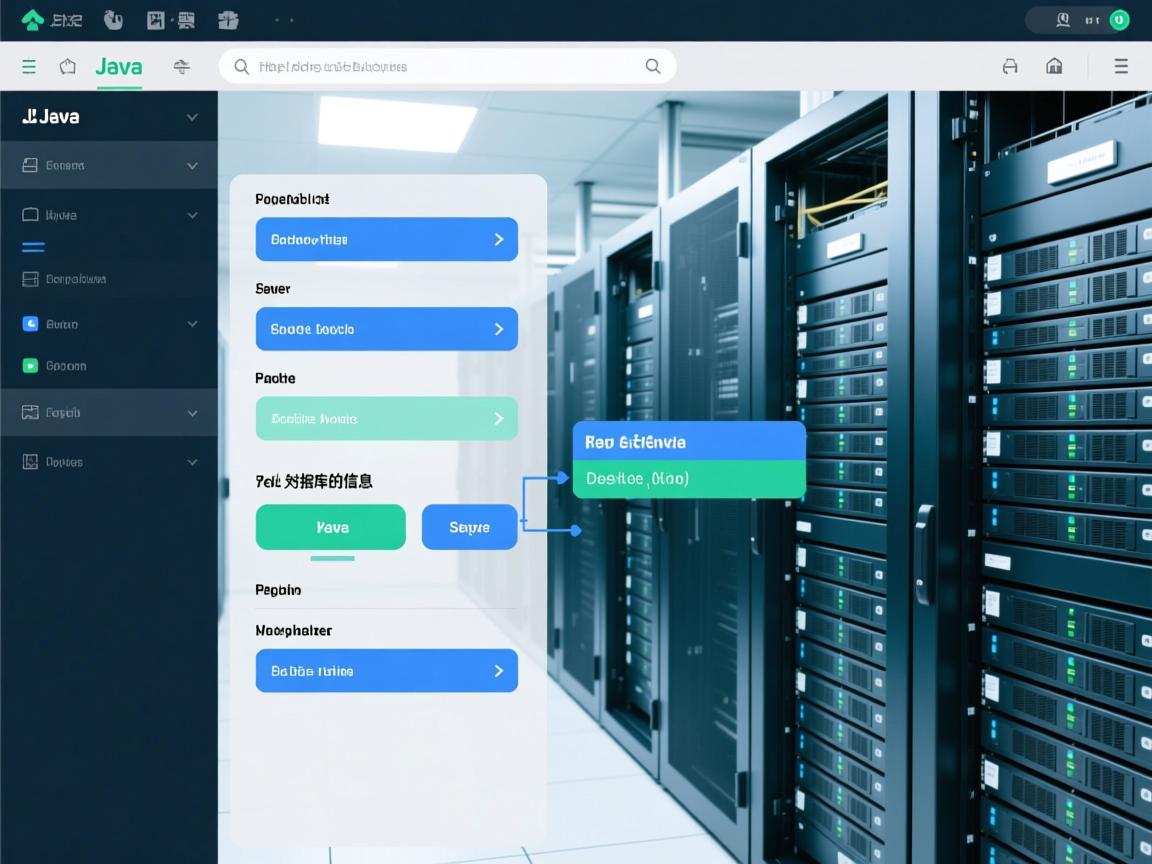The image size is (1152, 864).
Task: Open the settings icon right of Java tab
Action: pos(180,66)
